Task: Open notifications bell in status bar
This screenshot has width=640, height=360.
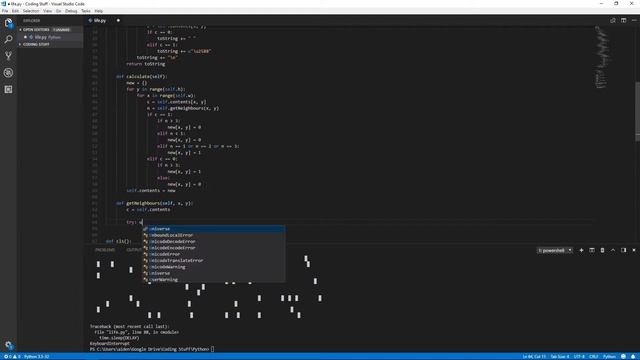Action: (633, 356)
